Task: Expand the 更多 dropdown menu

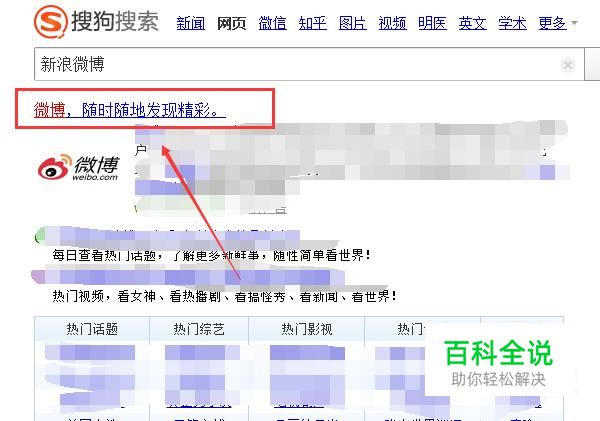Action: 557,24
